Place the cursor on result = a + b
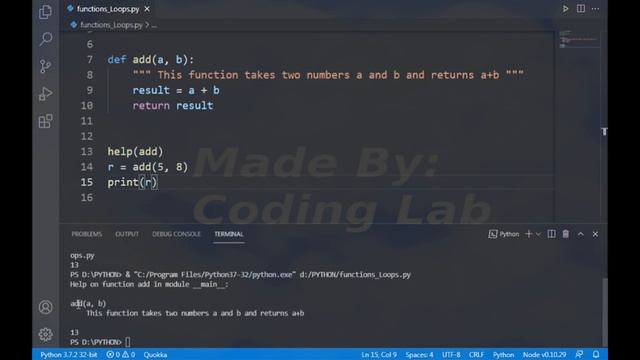This screenshot has height=360, width=640. 176,90
